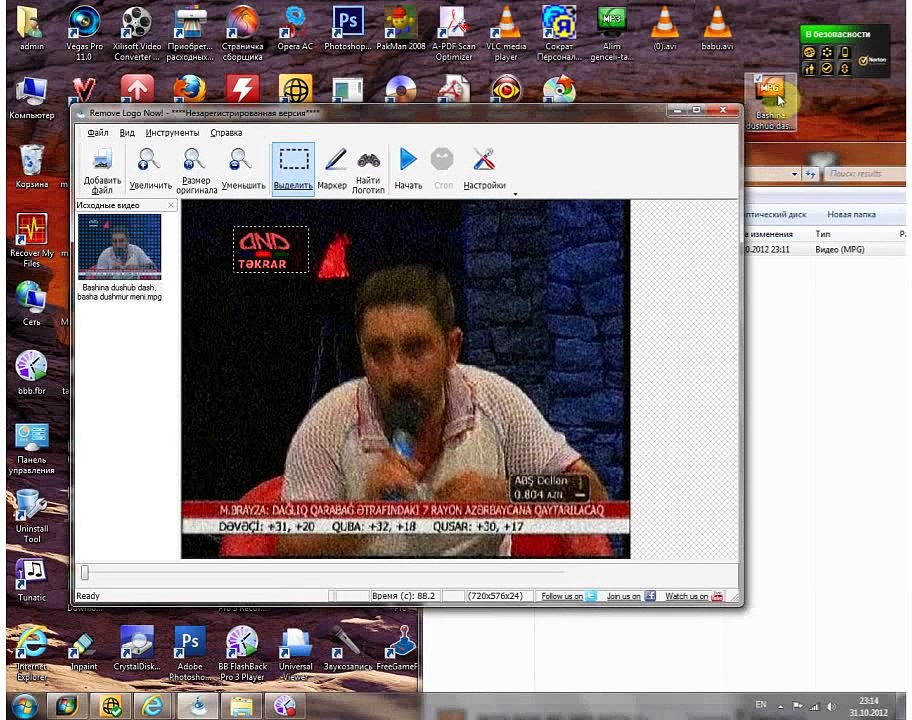Open the volume icon in the system tray
Viewport: 912px width, 720px height.
(x=831, y=707)
